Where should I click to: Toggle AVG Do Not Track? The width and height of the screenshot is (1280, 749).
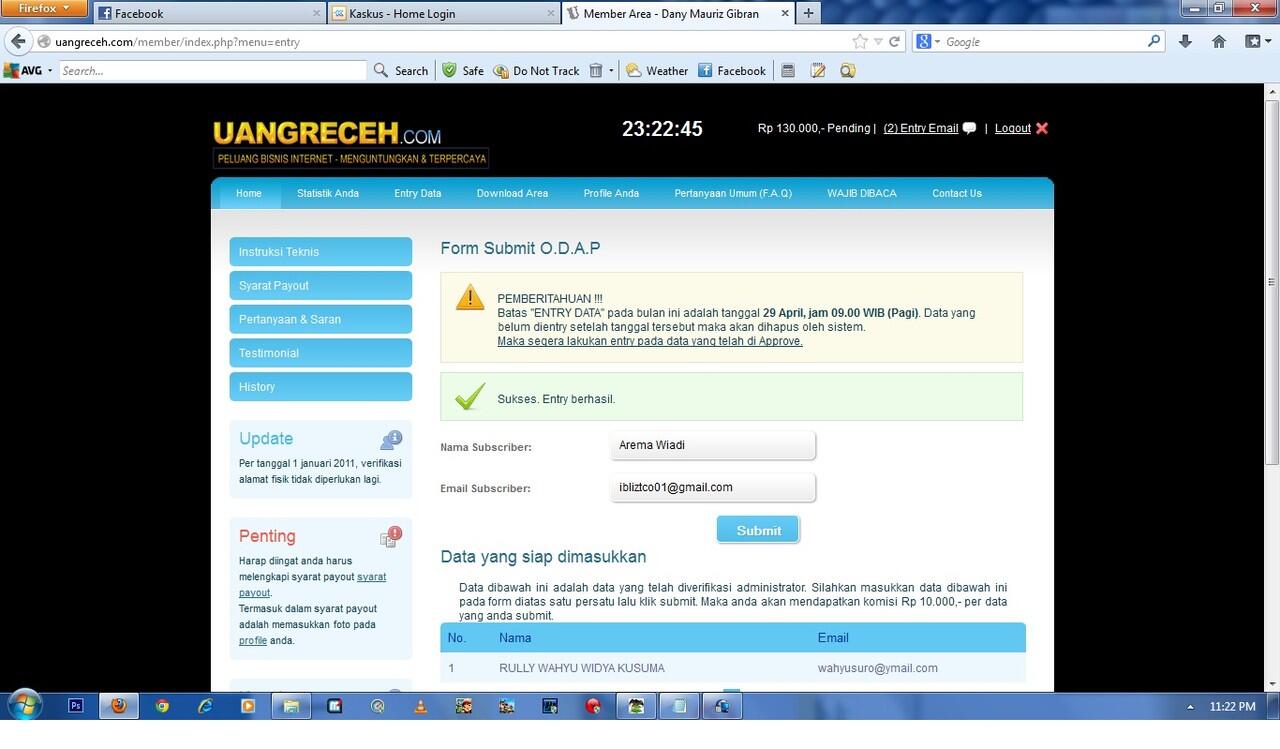pyautogui.click(x=536, y=70)
